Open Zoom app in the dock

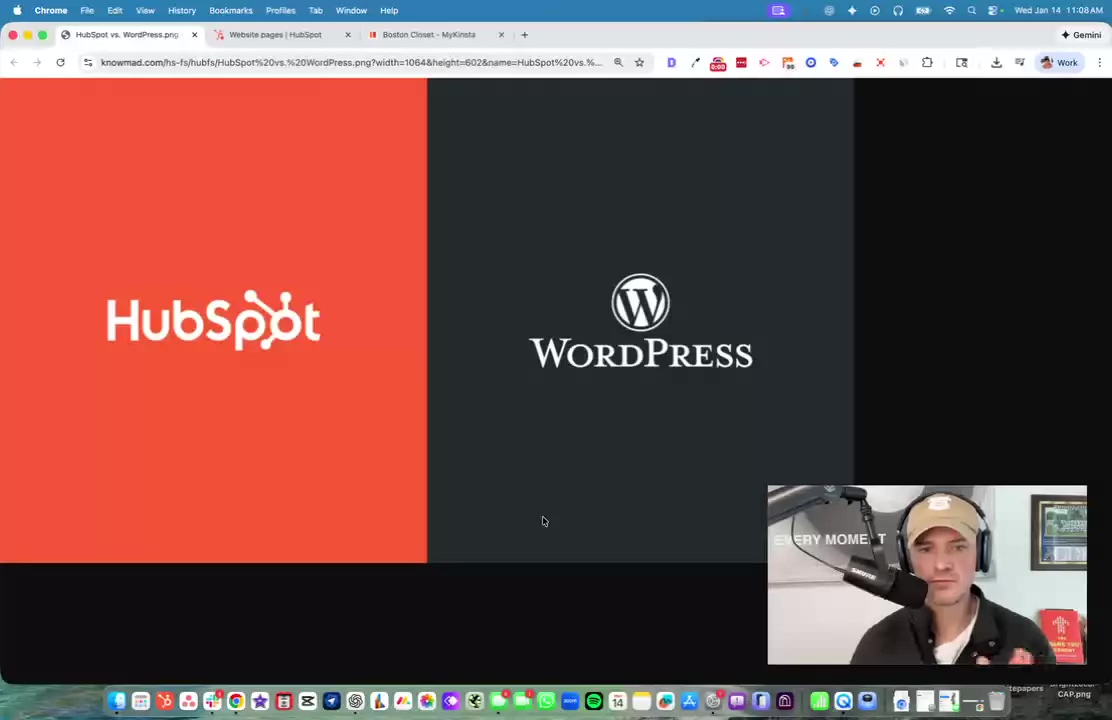(570, 701)
